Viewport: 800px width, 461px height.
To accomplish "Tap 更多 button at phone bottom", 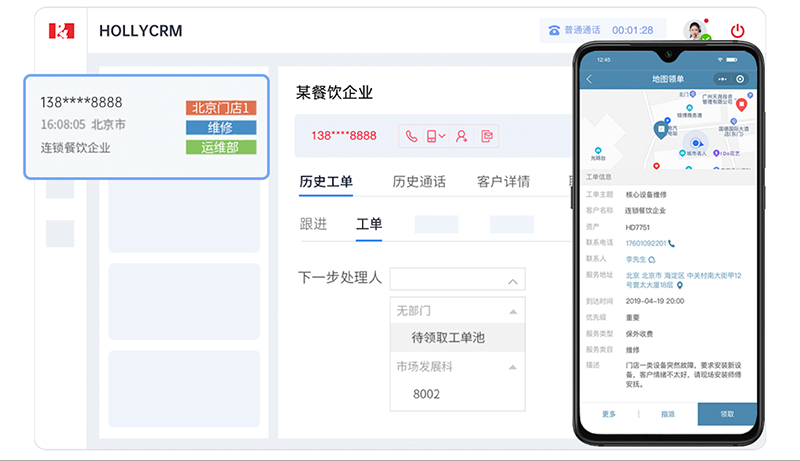I will (609, 414).
